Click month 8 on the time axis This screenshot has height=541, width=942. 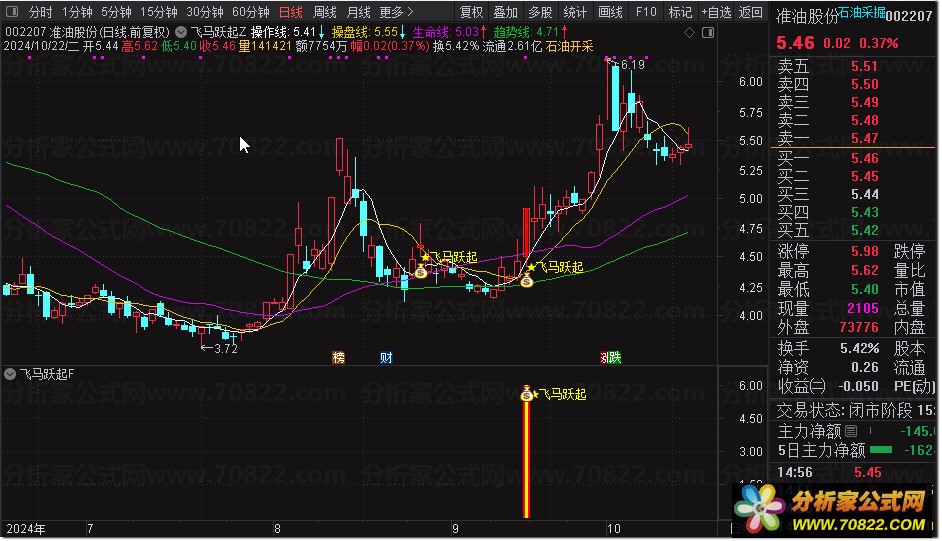click(277, 529)
